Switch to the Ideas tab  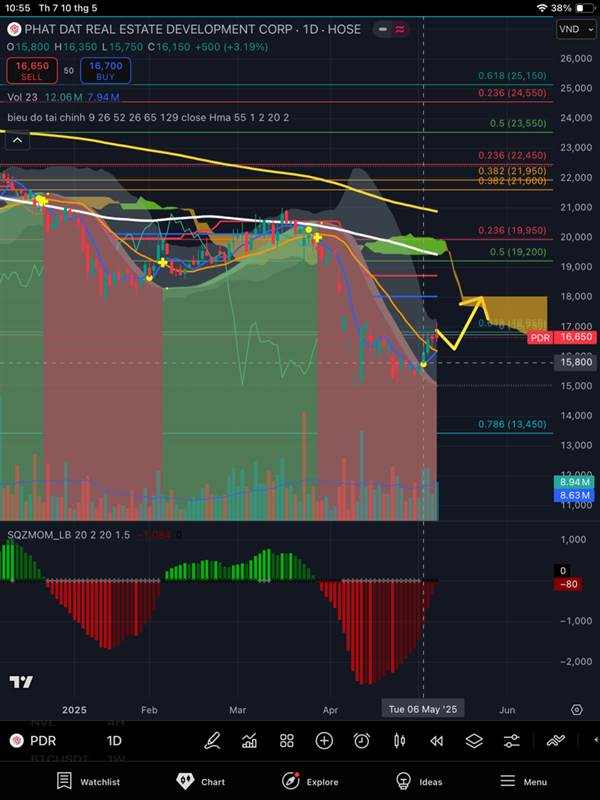point(417,781)
